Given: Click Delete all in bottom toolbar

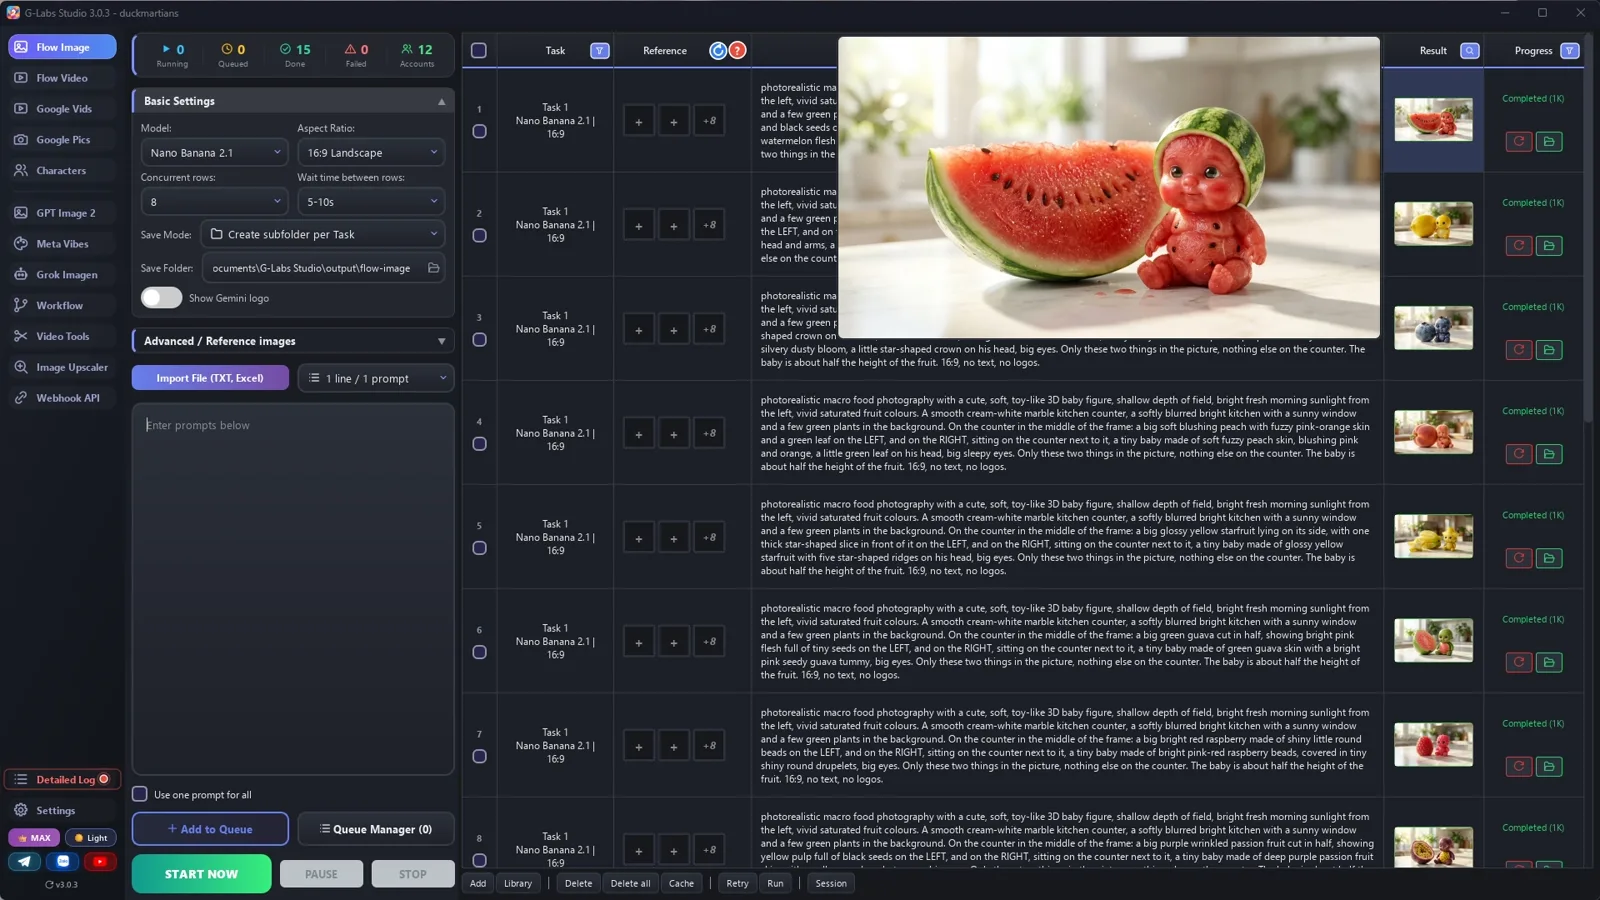Looking at the screenshot, I should coord(630,883).
